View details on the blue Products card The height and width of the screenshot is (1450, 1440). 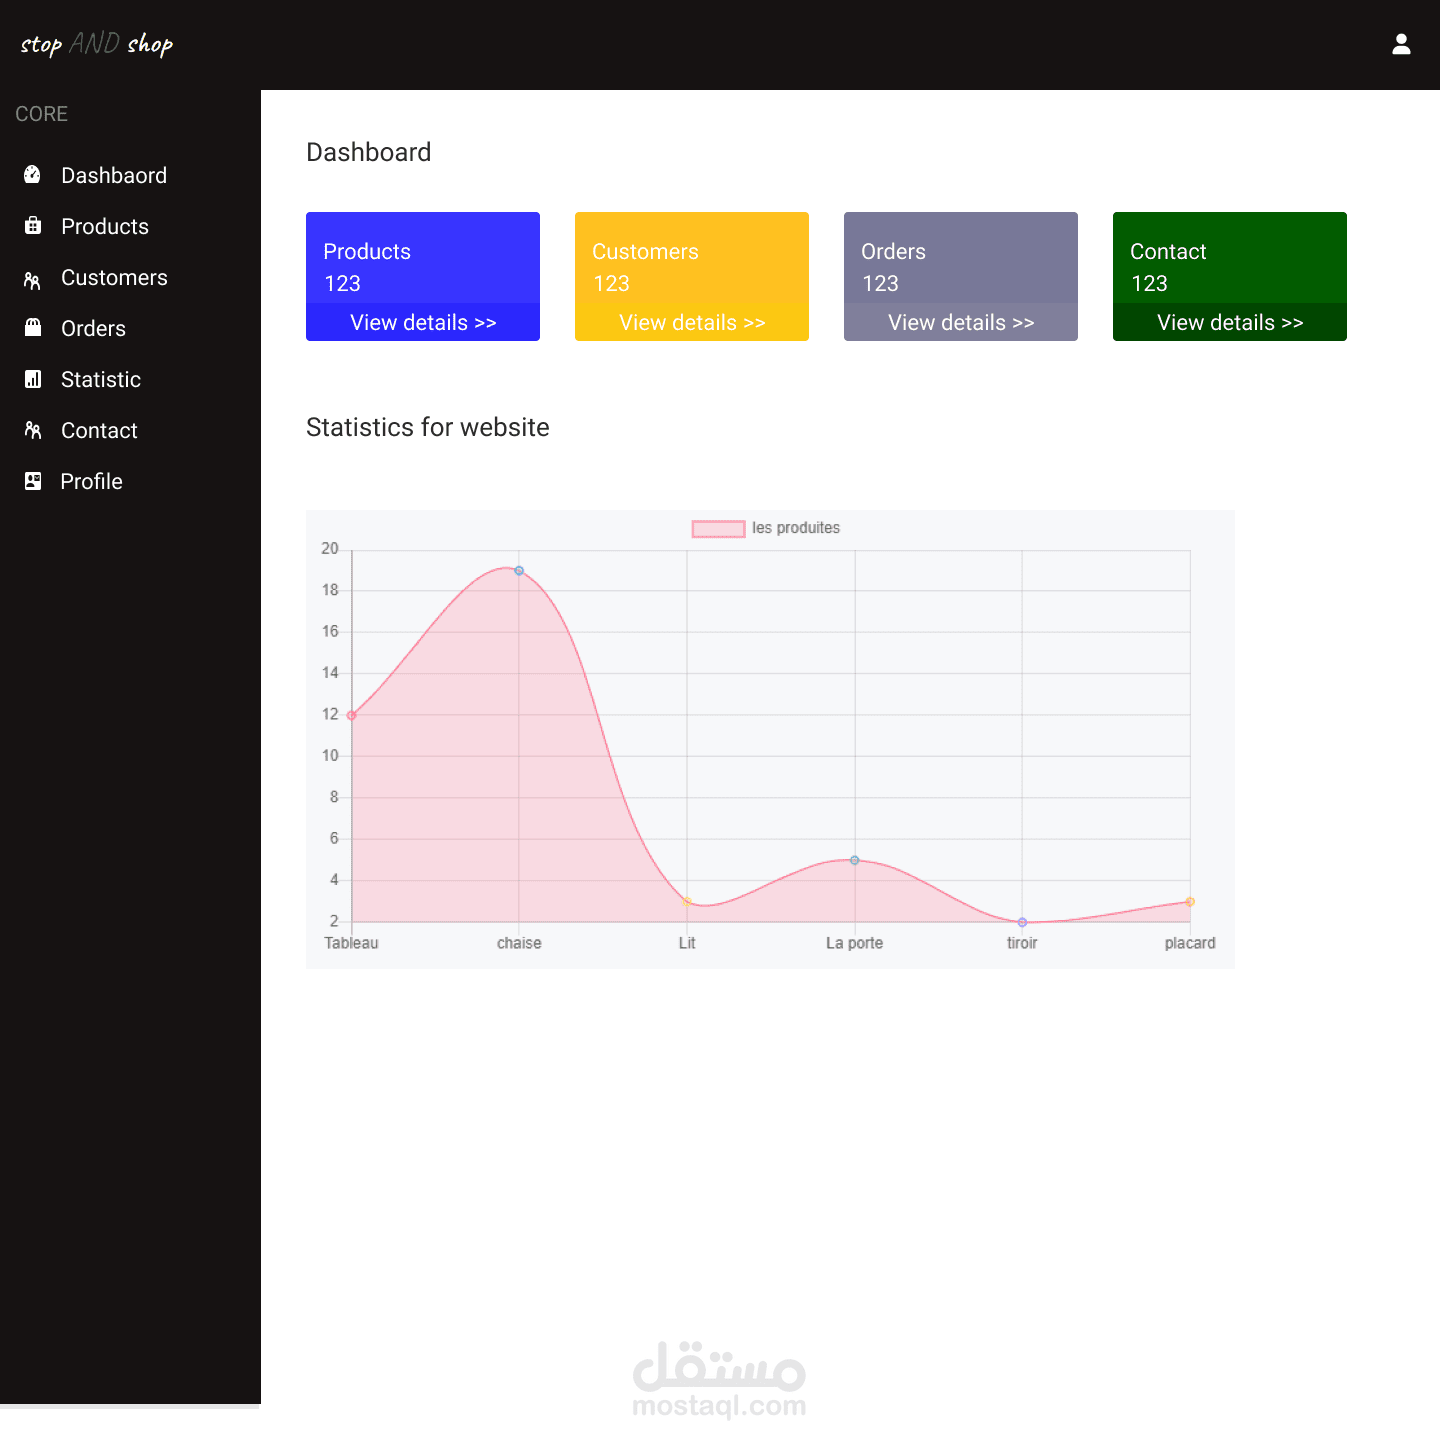(x=423, y=322)
